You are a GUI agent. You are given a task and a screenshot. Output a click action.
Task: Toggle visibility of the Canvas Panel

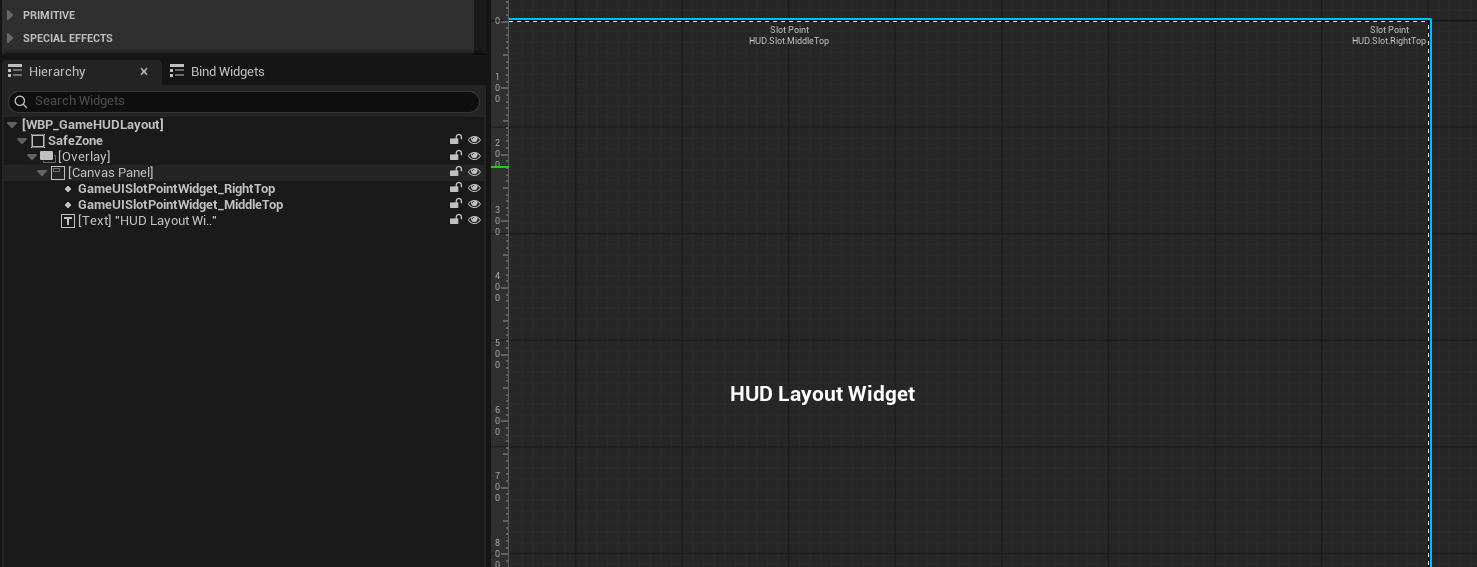[474, 173]
